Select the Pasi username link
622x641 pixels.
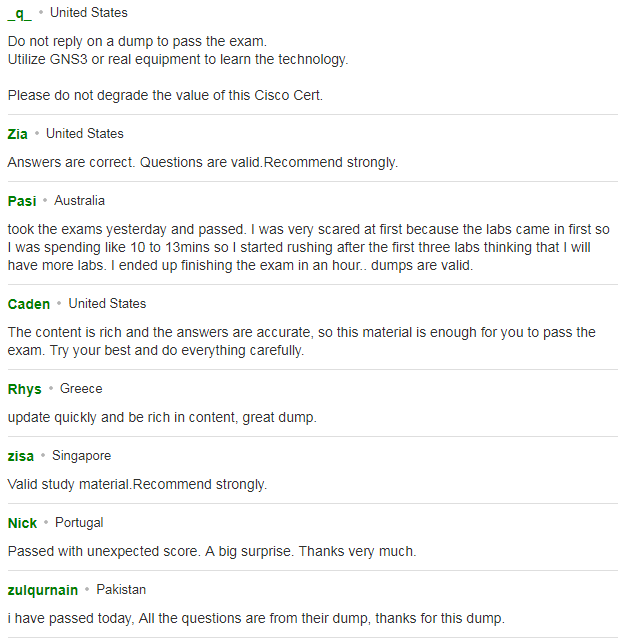[x=22, y=201]
